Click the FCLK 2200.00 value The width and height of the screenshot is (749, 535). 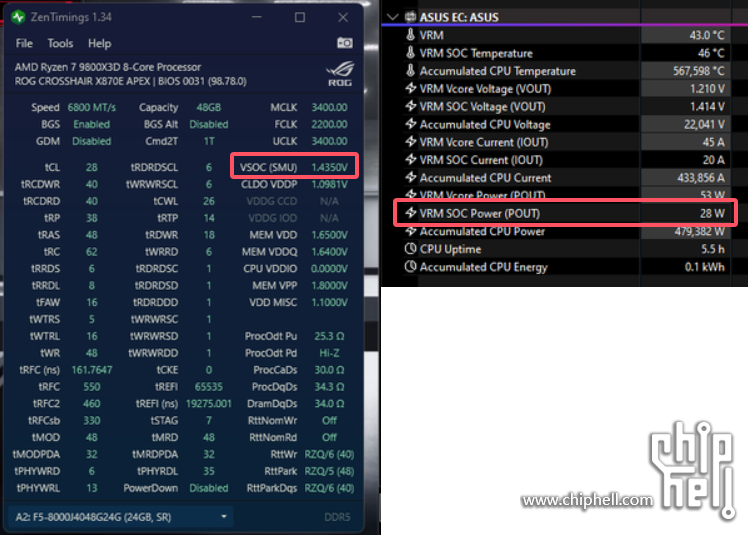(329, 124)
